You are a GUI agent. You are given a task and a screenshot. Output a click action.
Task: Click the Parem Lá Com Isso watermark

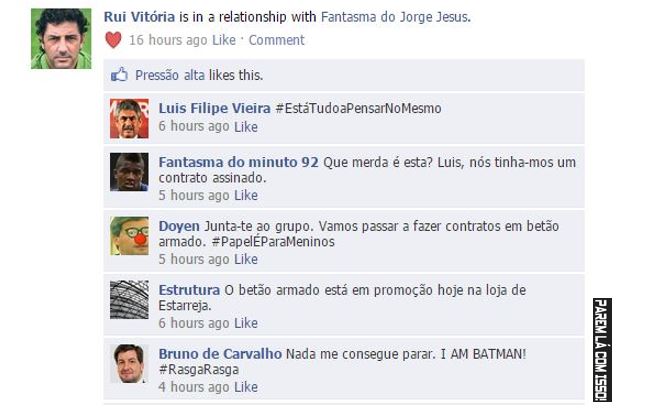click(x=602, y=350)
